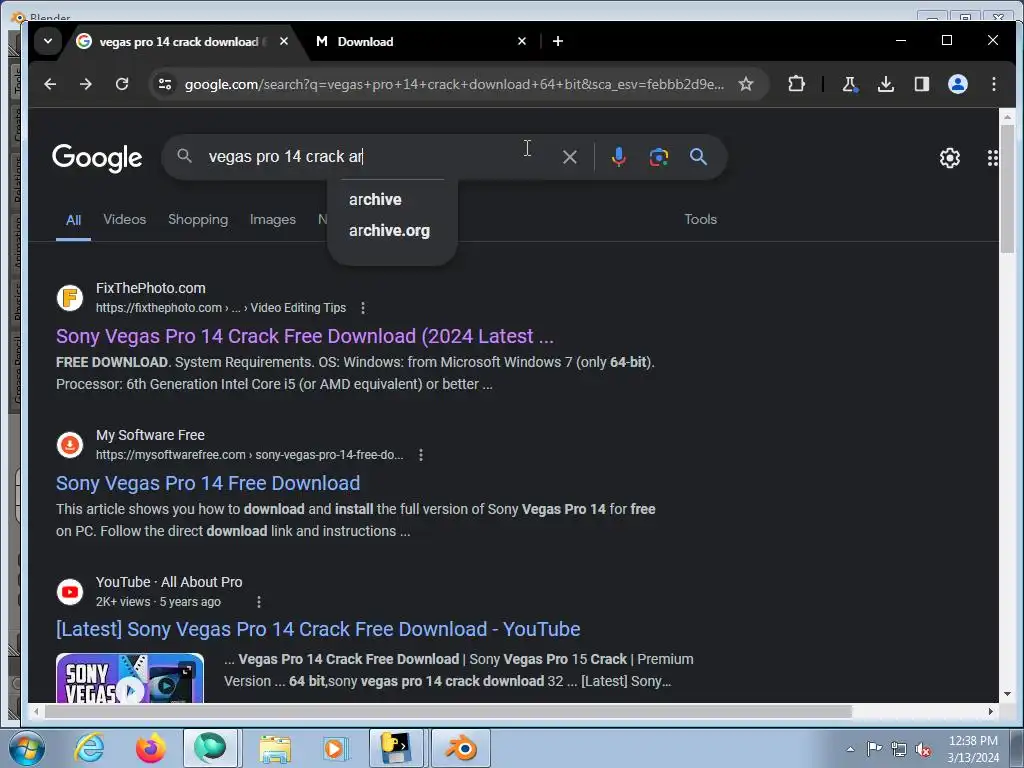Click the My Software Free favicon
This screenshot has height=768, width=1024.
pos(70,445)
